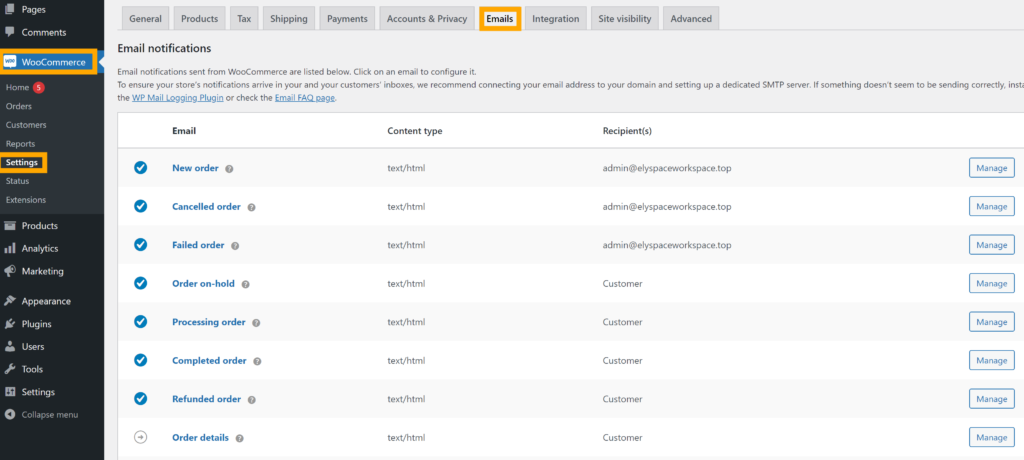1024x460 pixels.
Task: Switch to the Shipping settings tab
Action: pos(289,19)
